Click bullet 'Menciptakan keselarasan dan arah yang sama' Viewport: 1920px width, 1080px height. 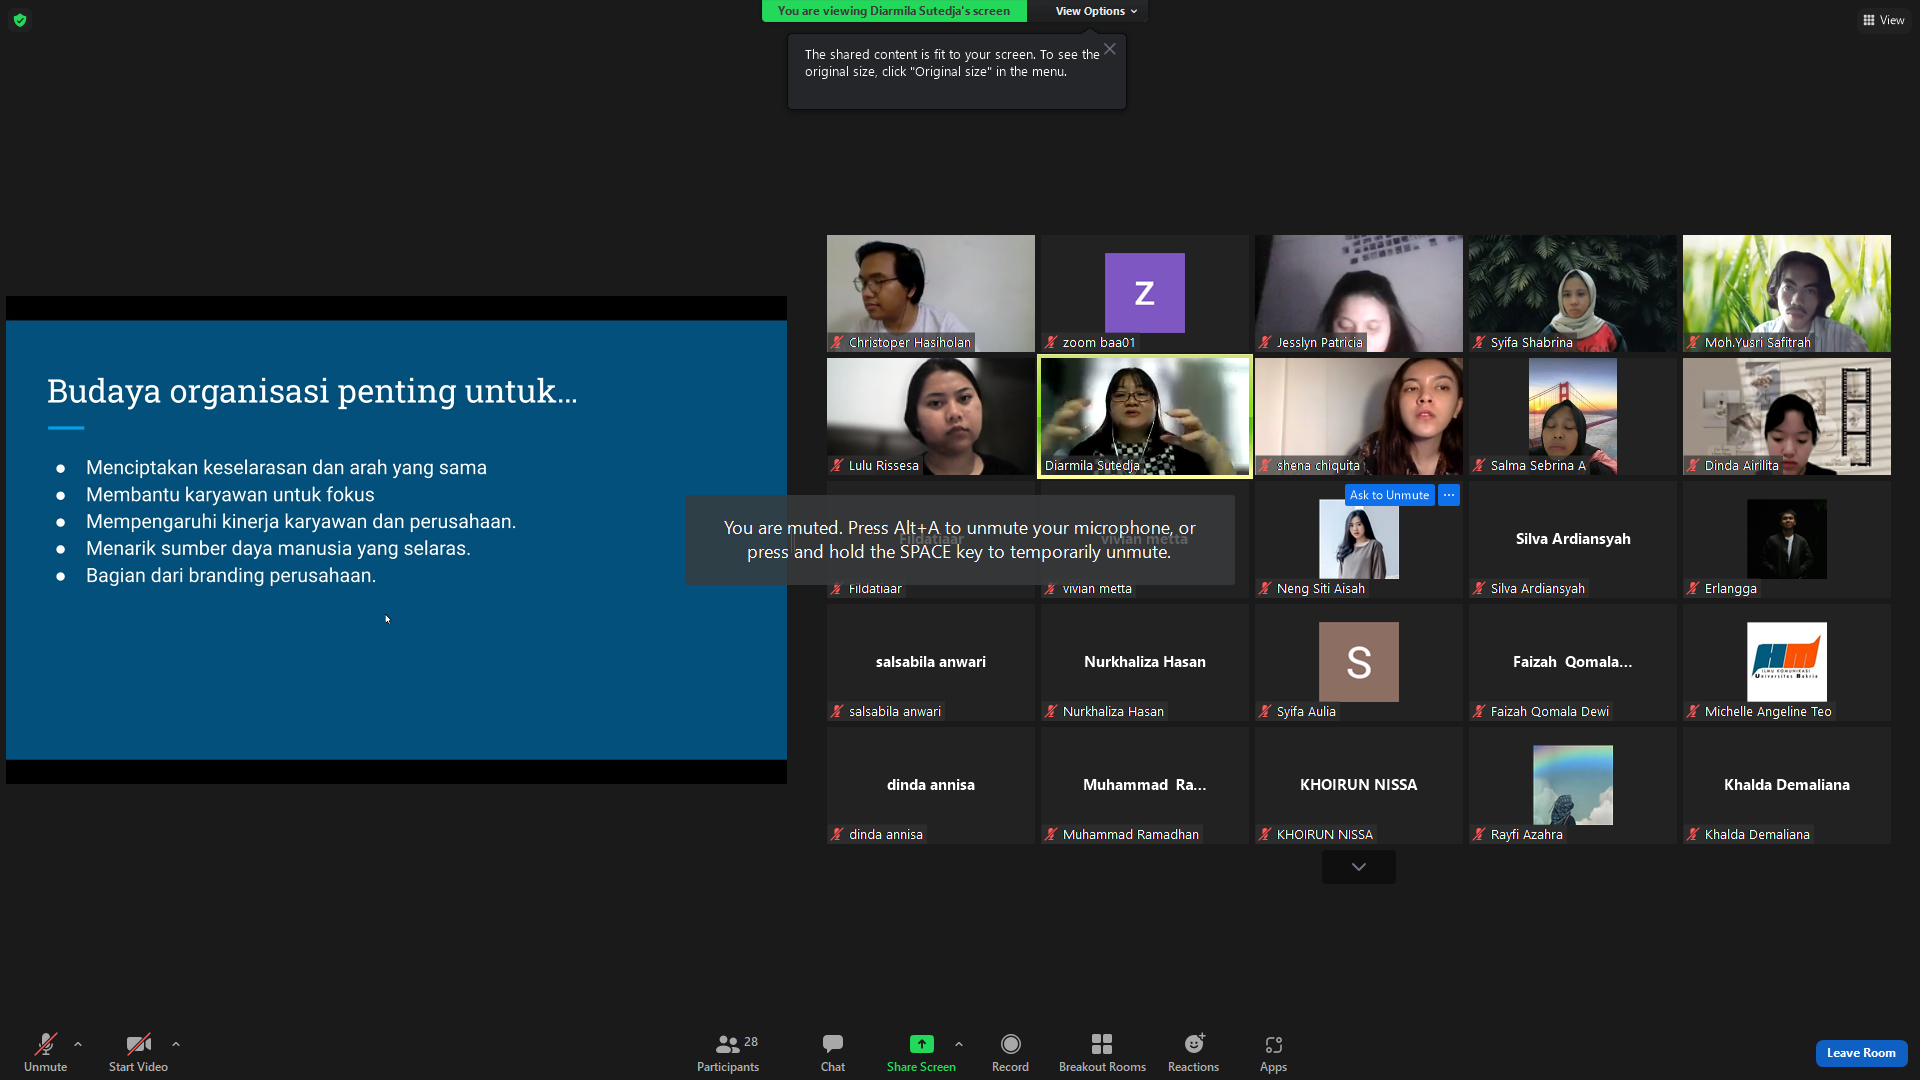pyautogui.click(x=286, y=468)
